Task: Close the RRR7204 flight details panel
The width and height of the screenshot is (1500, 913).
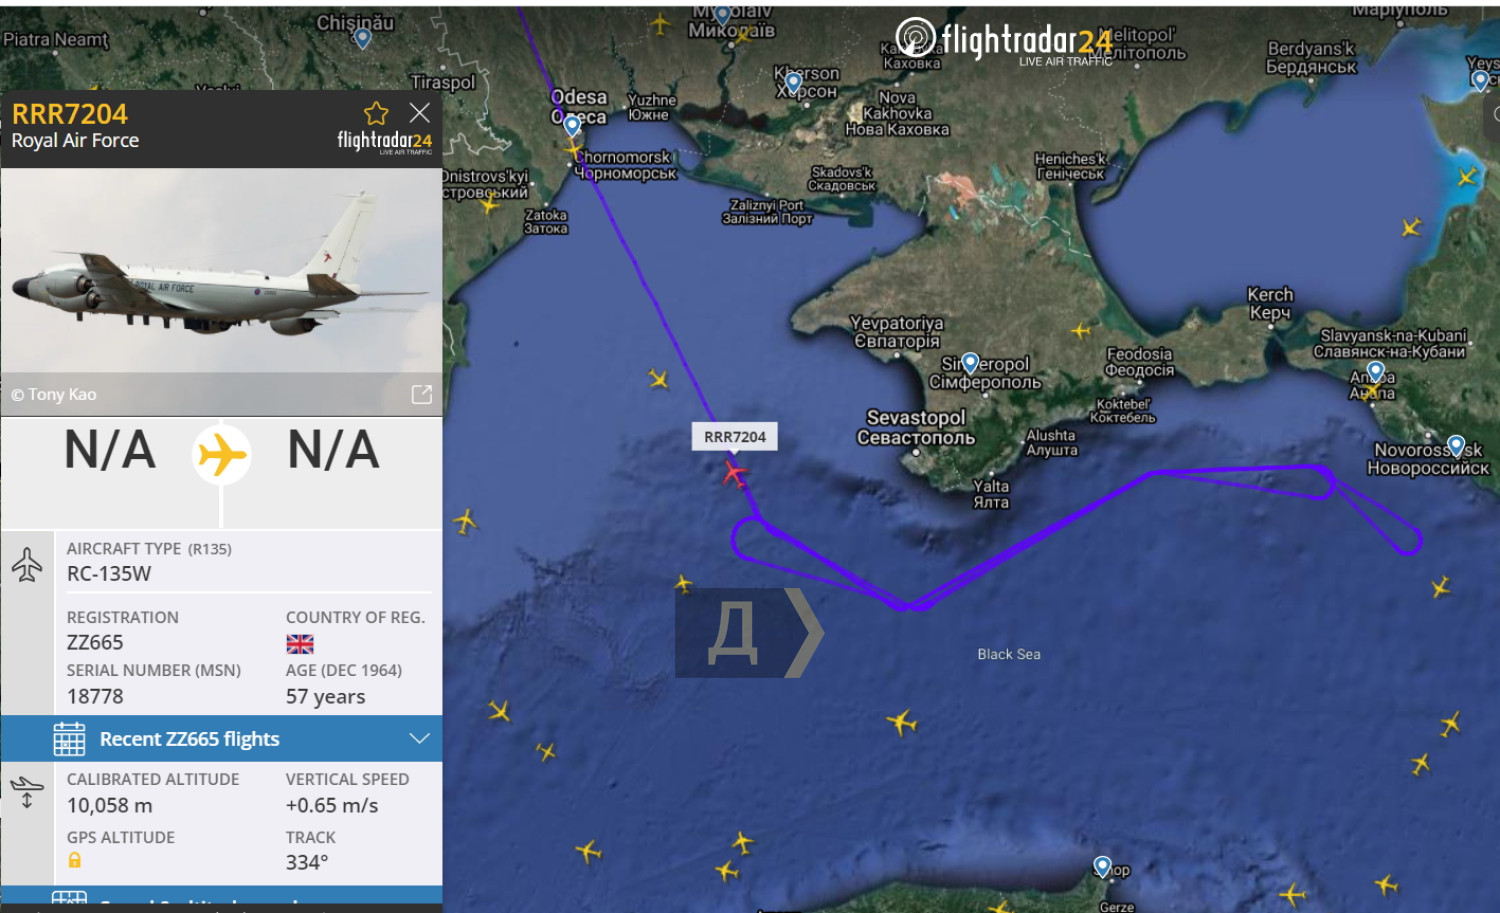Action: click(420, 113)
